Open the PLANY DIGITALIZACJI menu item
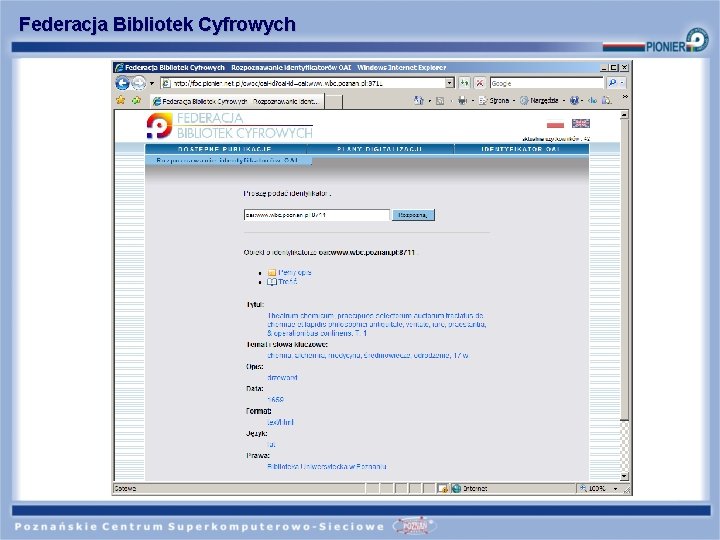Image resolution: width=720 pixels, height=540 pixels. pyautogui.click(x=380, y=149)
